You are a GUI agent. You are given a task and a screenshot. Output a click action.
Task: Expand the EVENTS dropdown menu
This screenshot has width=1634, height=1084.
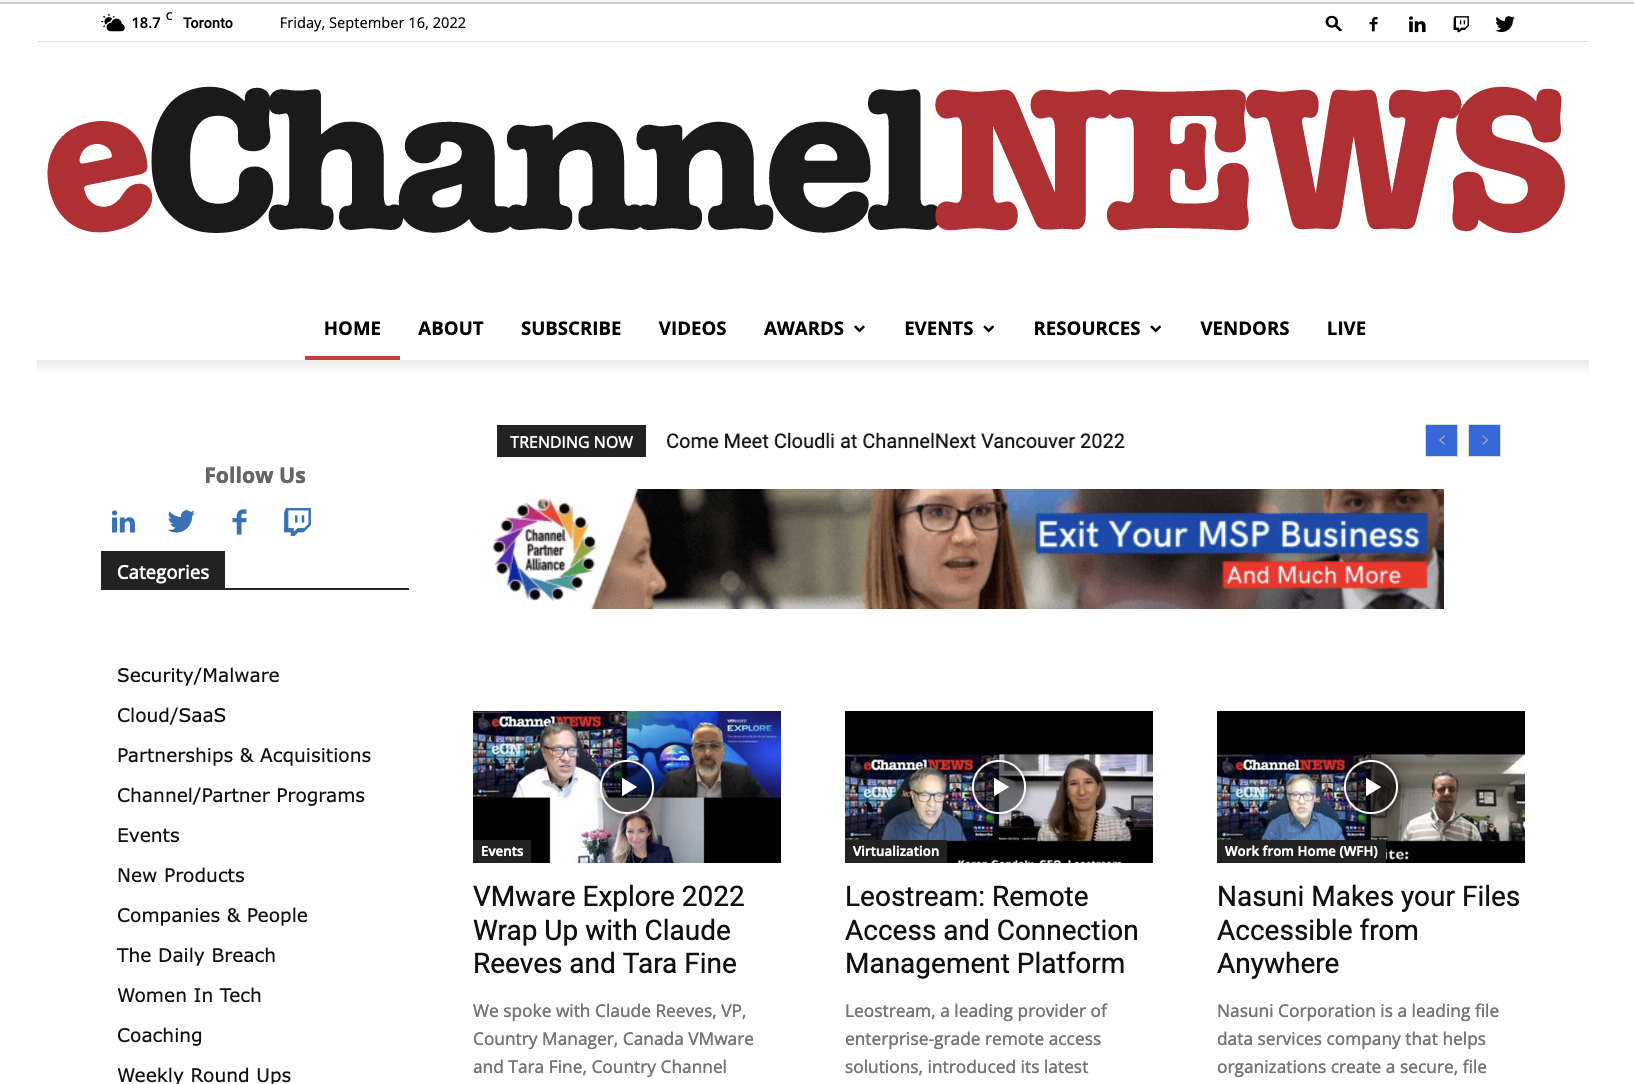click(949, 328)
